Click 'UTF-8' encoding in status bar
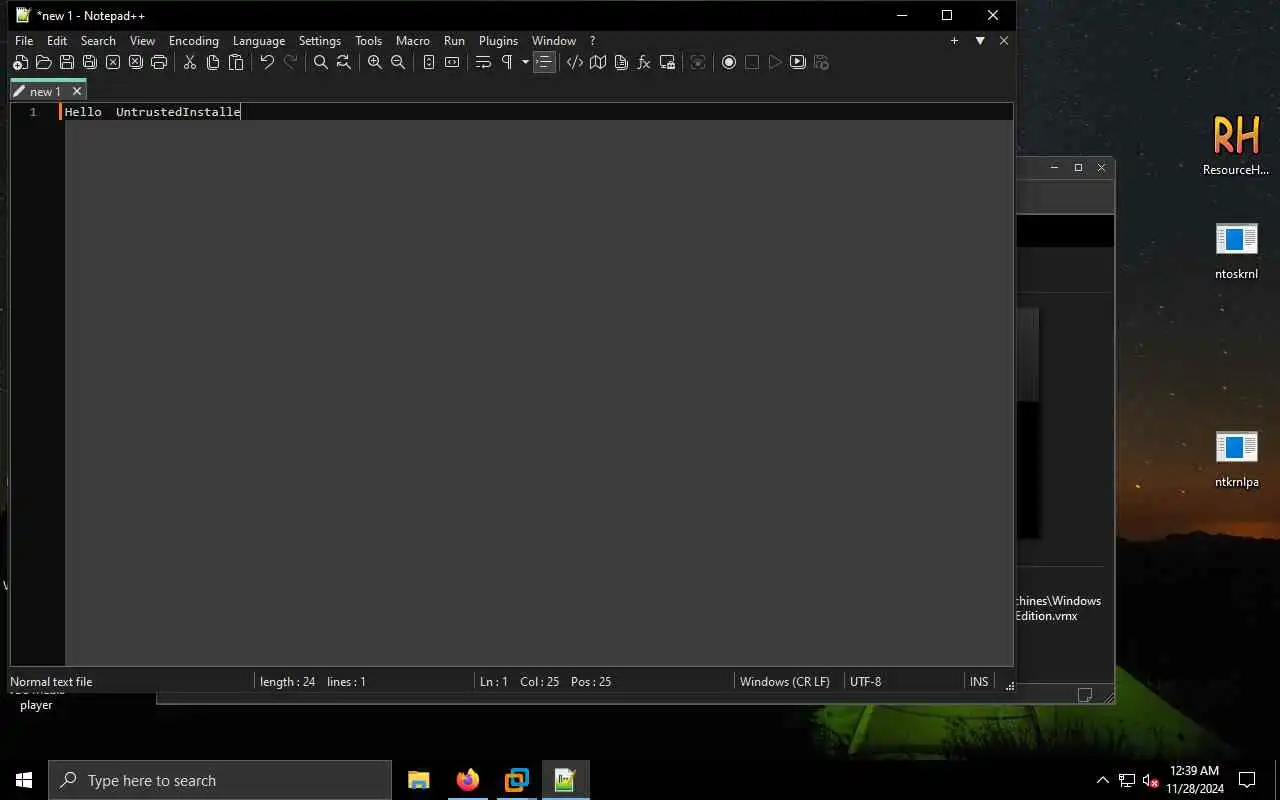The height and width of the screenshot is (800, 1280). tap(866, 681)
